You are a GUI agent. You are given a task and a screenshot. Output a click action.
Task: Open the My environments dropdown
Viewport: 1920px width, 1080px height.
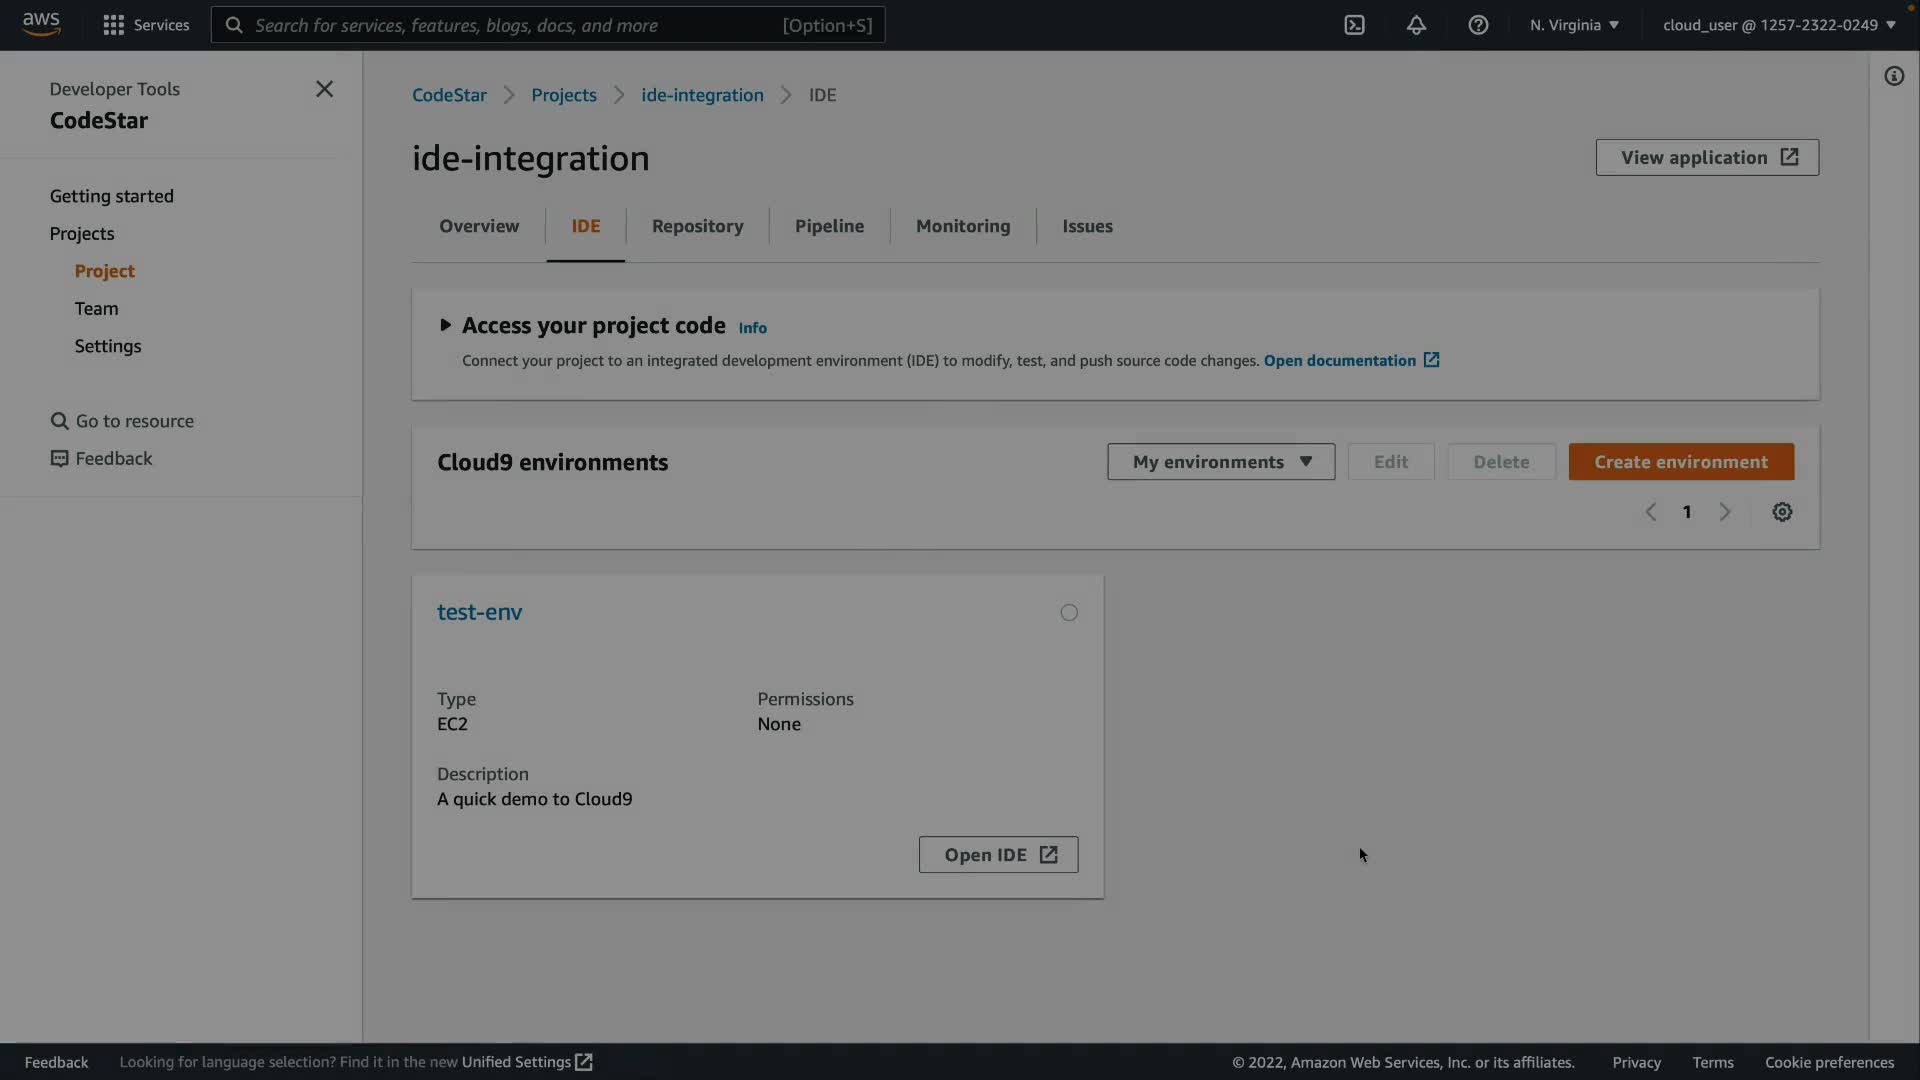coord(1221,462)
